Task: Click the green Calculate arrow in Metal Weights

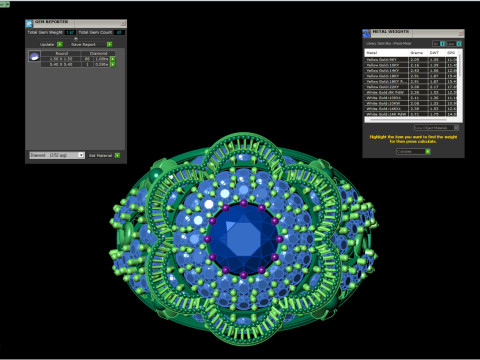Action: (428, 151)
